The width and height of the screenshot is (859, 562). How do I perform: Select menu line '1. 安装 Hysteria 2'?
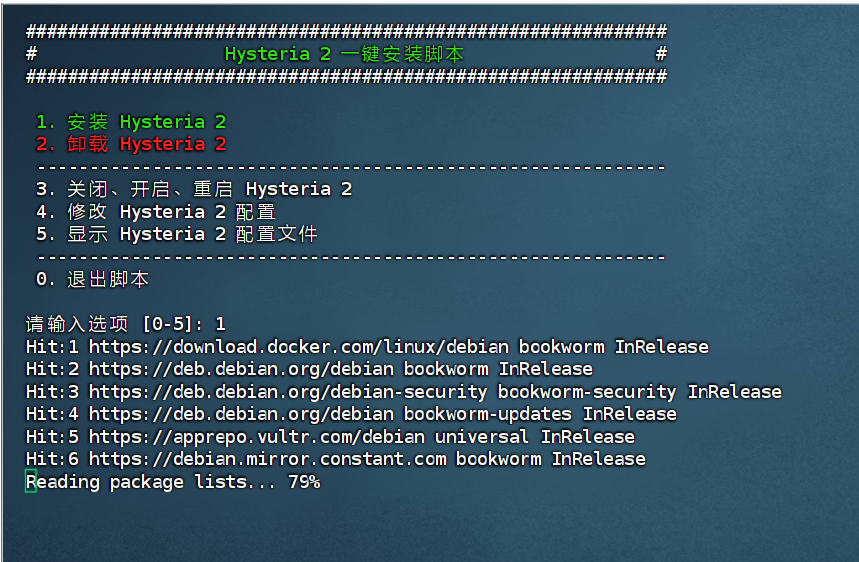click(x=131, y=122)
